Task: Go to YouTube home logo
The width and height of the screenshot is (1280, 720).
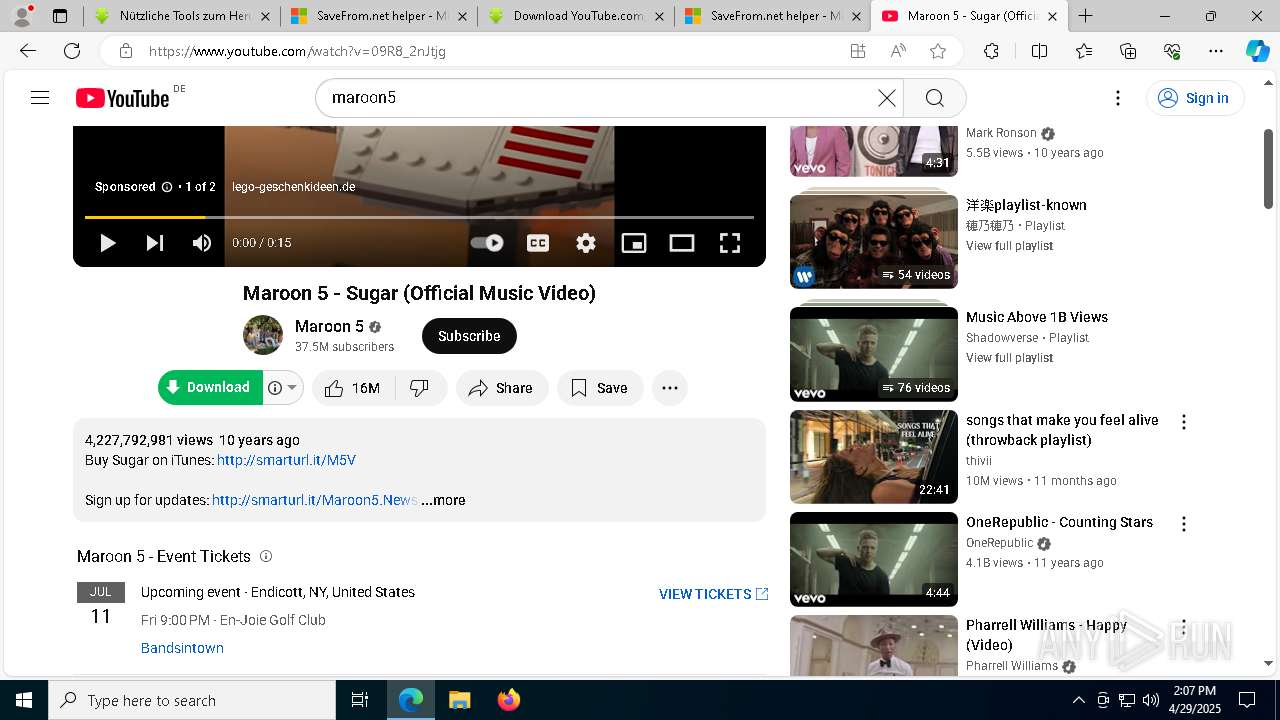Action: pos(123,98)
